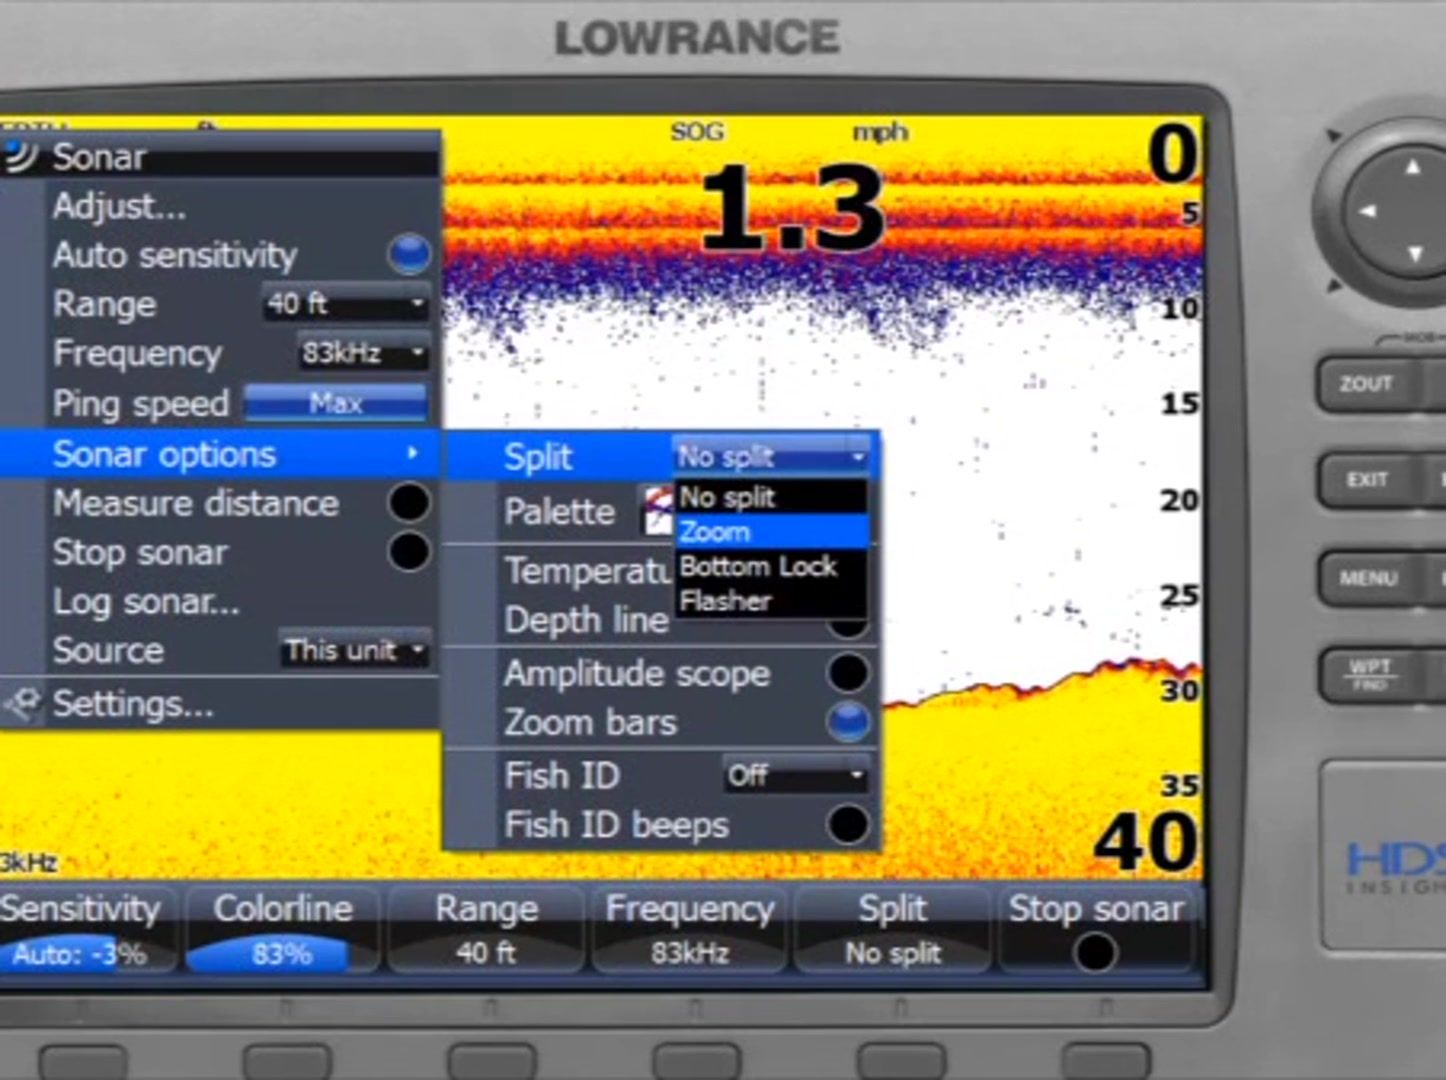The height and width of the screenshot is (1080, 1446).
Task: Click the Split No split softkey
Action: pyautogui.click(x=893, y=930)
